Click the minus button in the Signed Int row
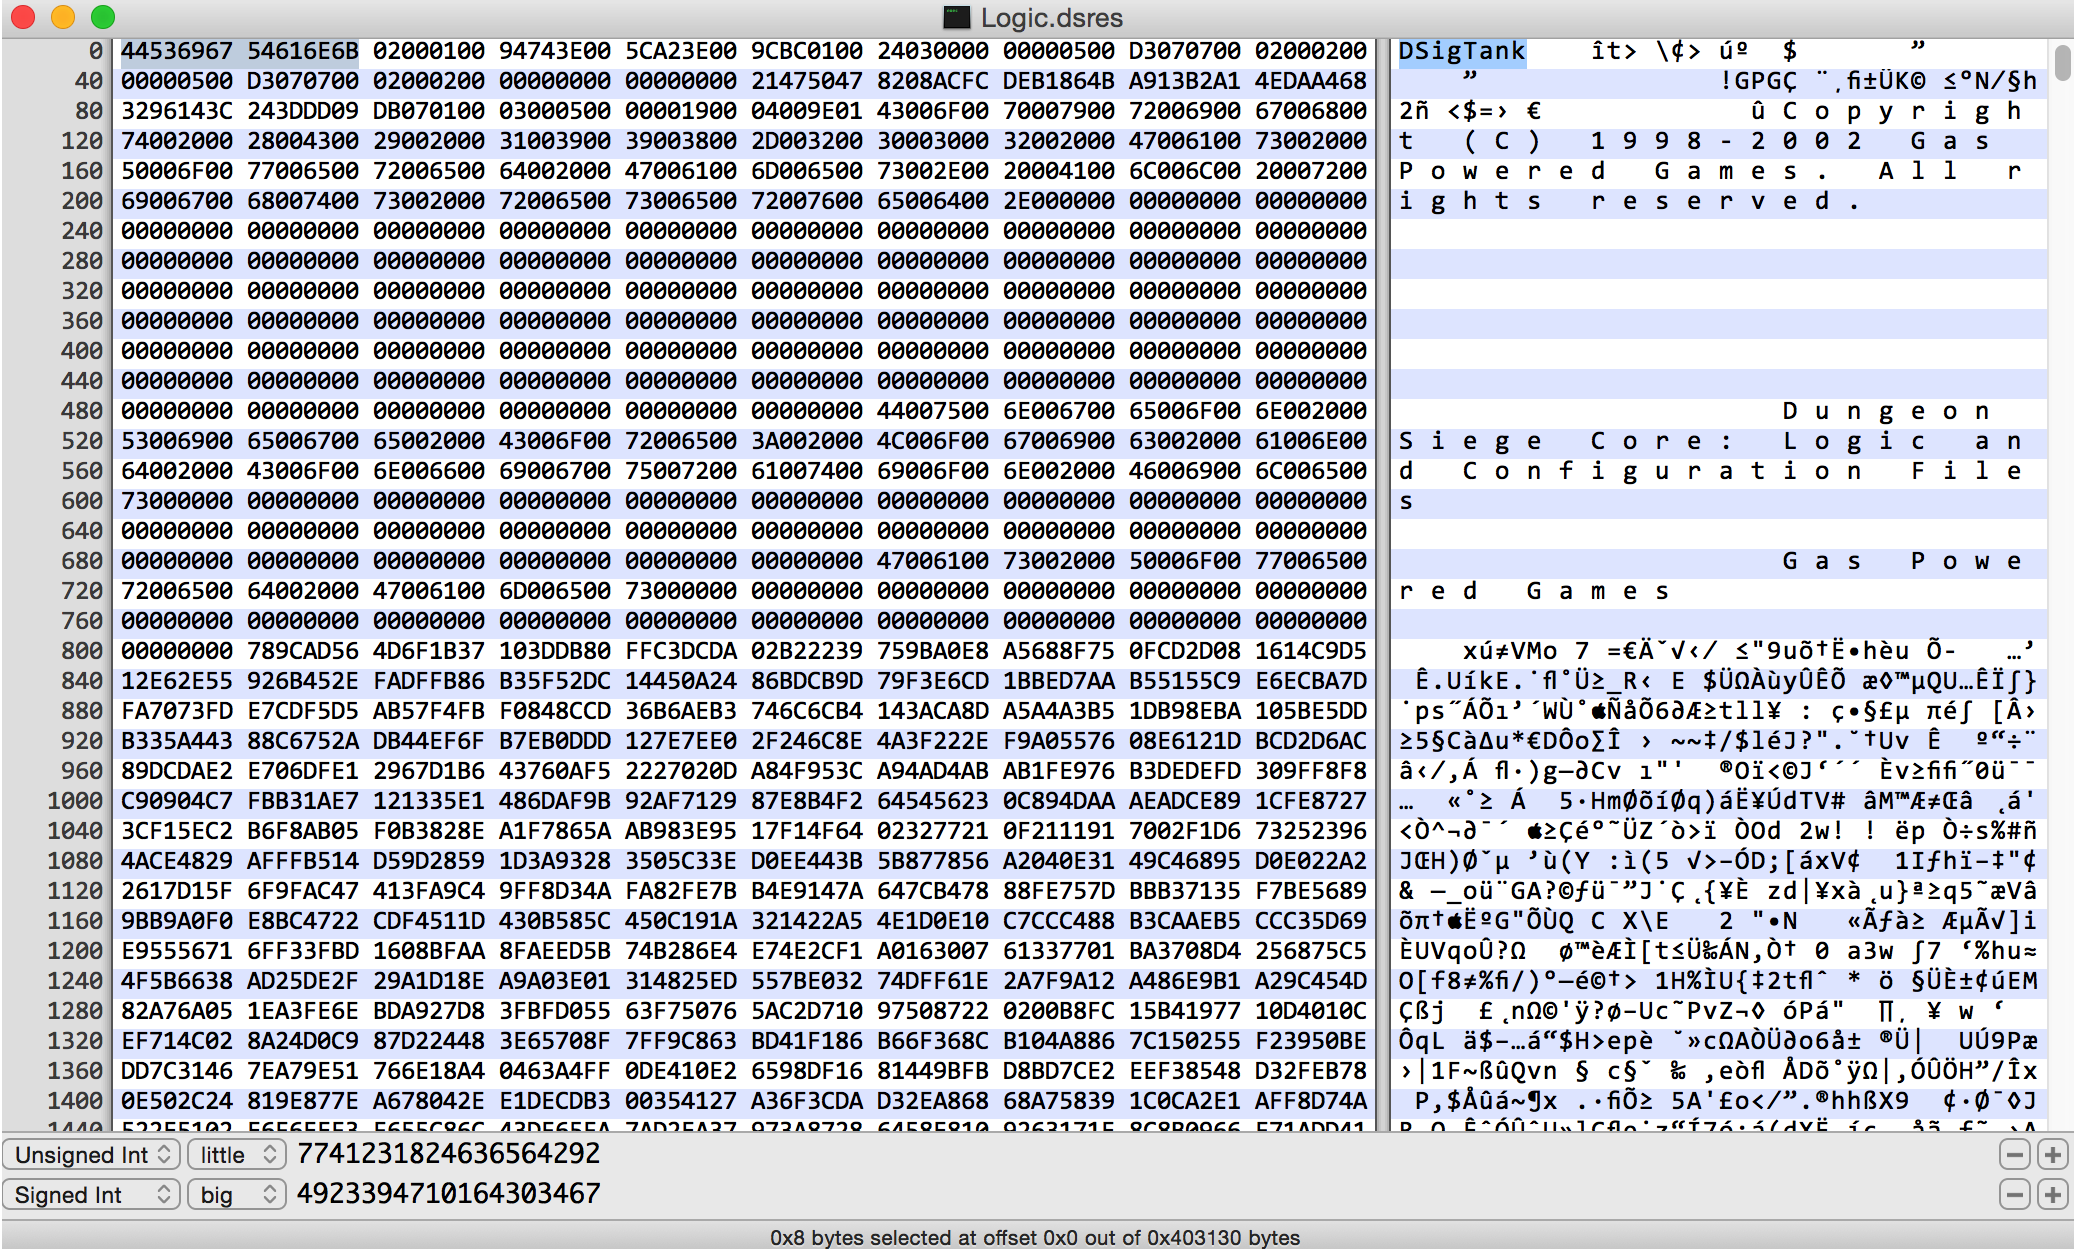The image size is (2075, 1250). [2015, 1195]
